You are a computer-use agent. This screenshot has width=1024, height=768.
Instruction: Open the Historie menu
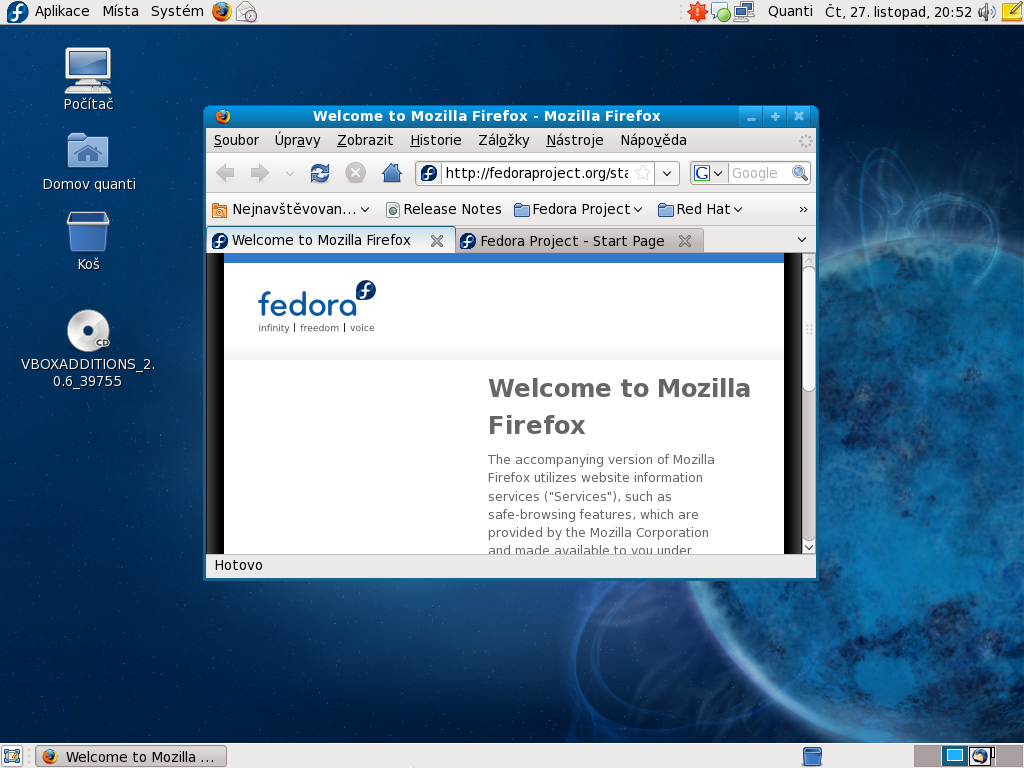click(436, 140)
